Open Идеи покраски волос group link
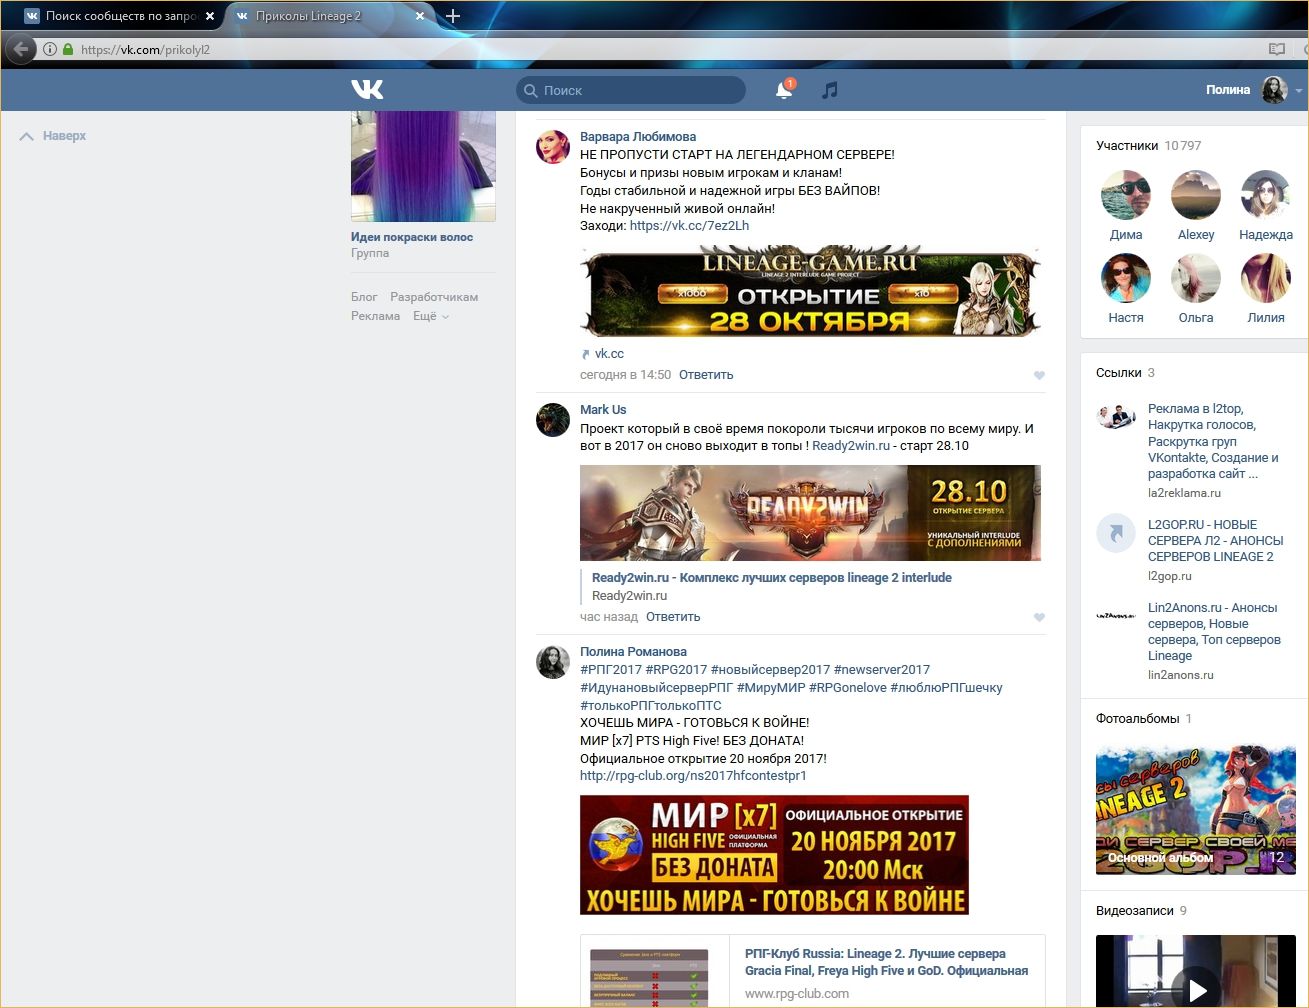This screenshot has height=1008, width=1309. click(412, 237)
